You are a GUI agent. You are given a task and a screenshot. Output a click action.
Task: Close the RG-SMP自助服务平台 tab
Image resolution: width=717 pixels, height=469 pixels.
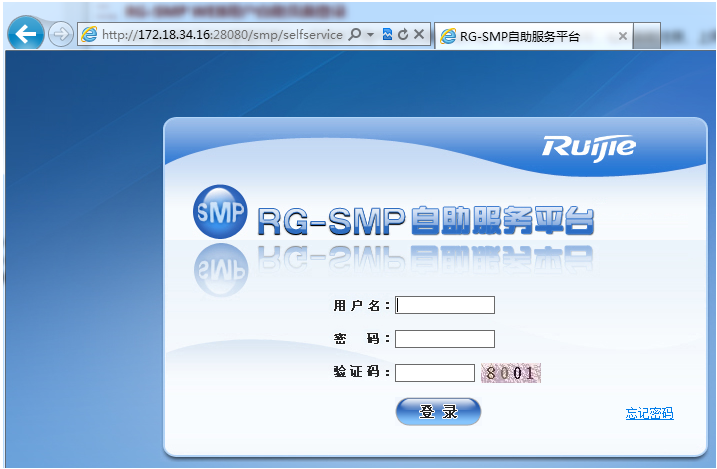point(622,36)
